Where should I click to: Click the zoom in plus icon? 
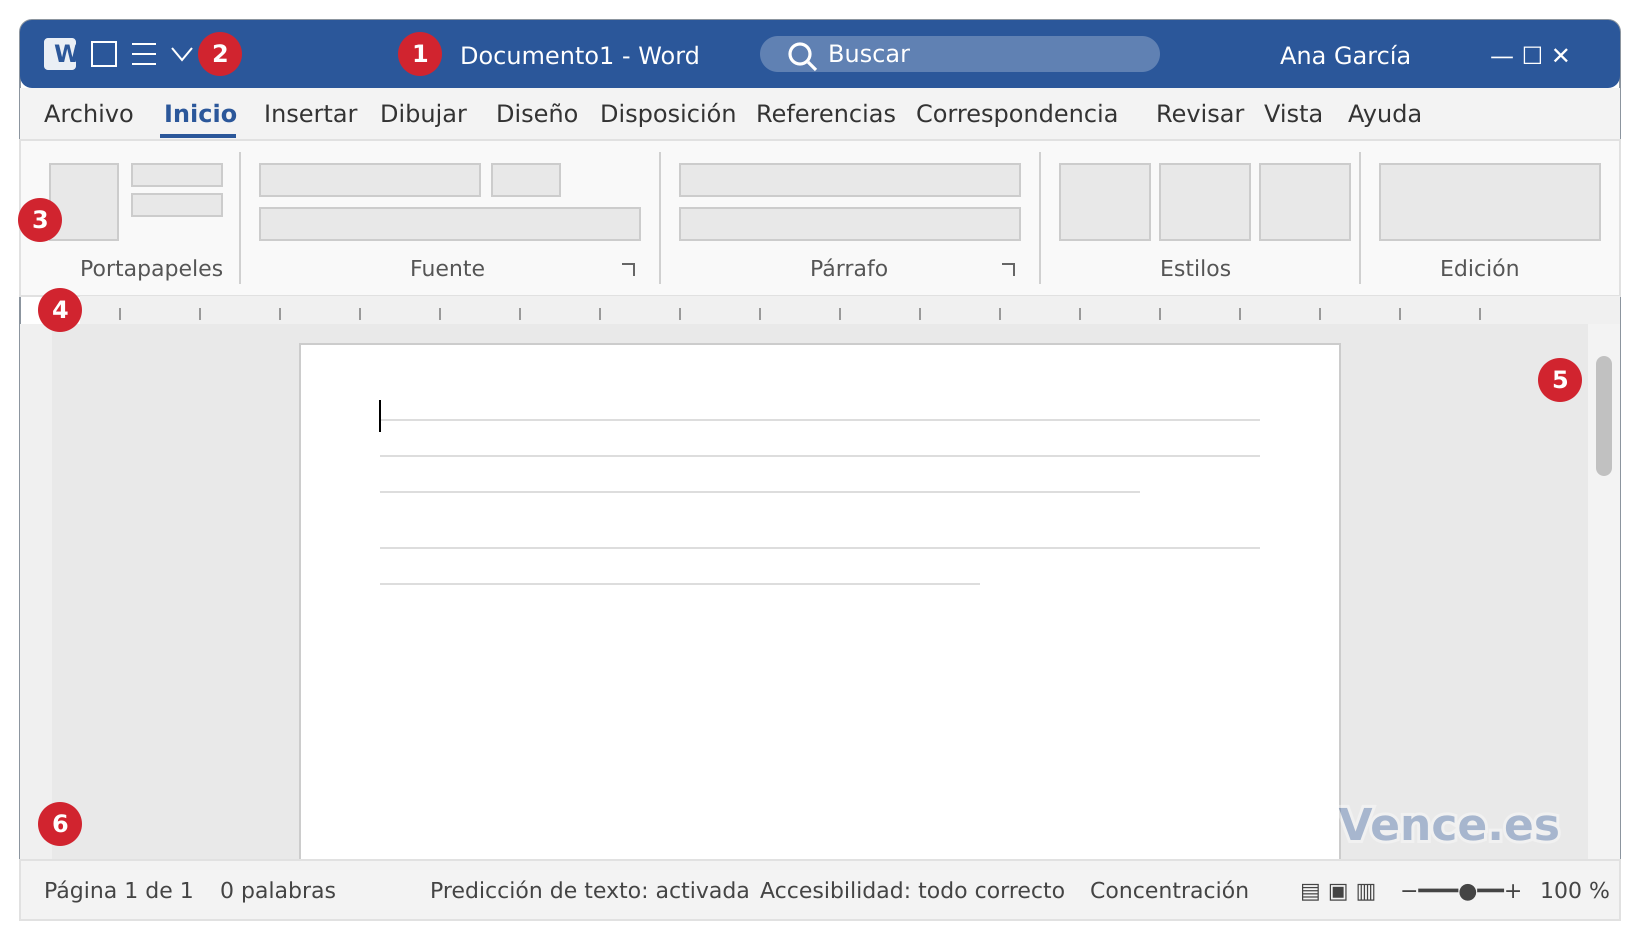(1514, 891)
